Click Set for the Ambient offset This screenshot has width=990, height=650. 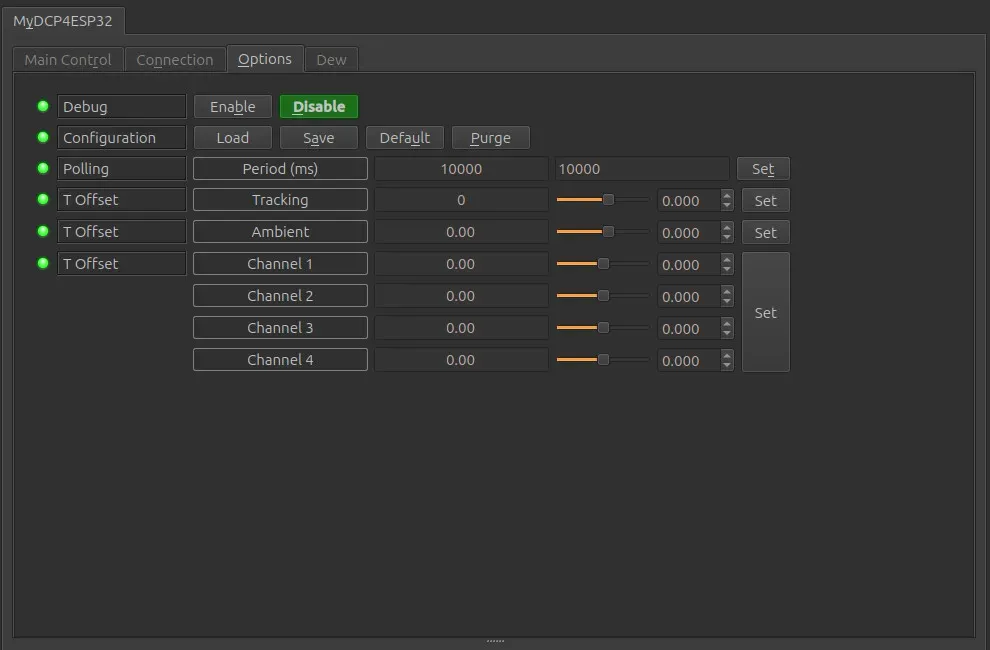(x=765, y=232)
